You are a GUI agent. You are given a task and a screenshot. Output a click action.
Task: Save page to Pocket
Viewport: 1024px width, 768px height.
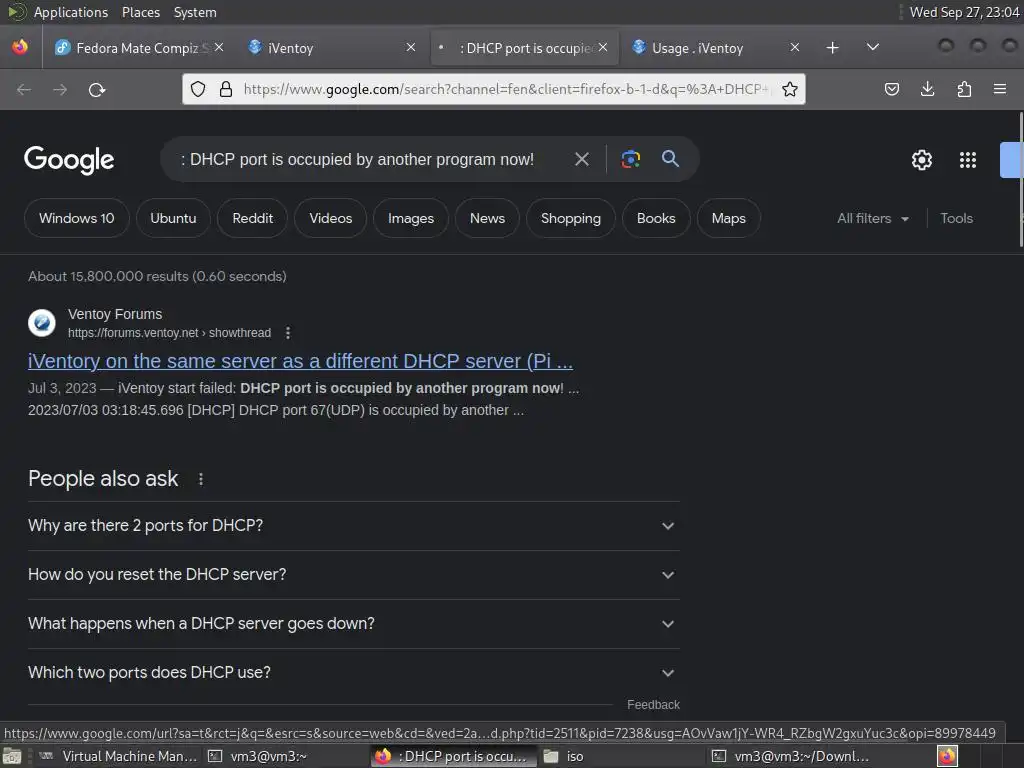point(891,89)
